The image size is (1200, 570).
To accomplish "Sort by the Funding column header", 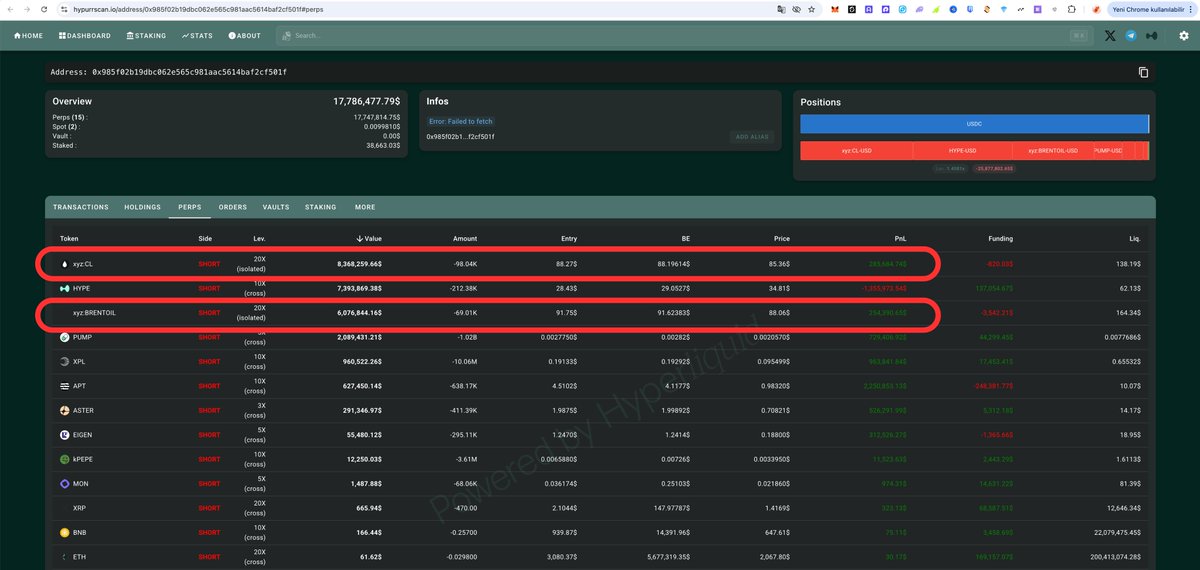I will tap(1001, 238).
